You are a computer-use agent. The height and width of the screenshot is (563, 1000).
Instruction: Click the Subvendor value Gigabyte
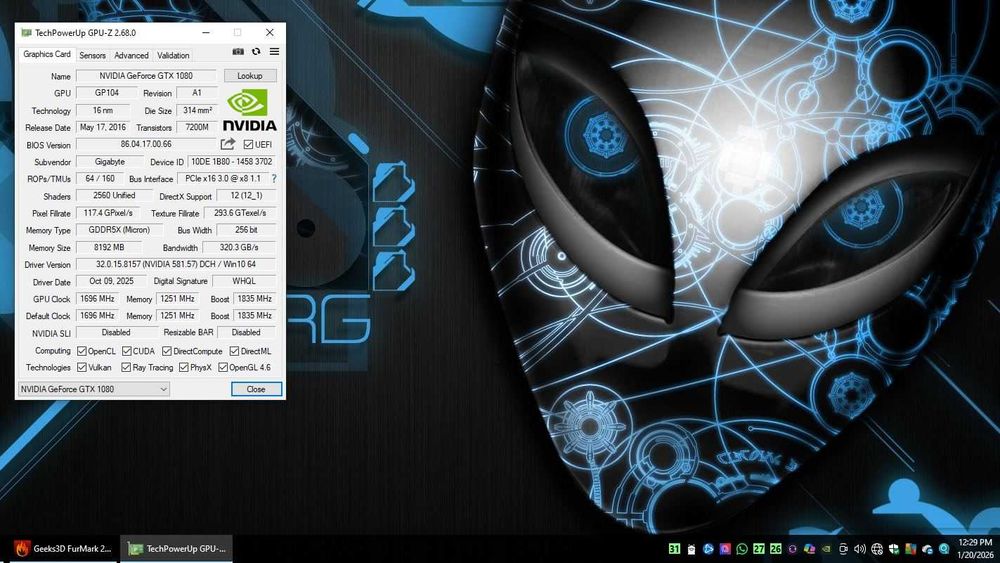point(110,162)
